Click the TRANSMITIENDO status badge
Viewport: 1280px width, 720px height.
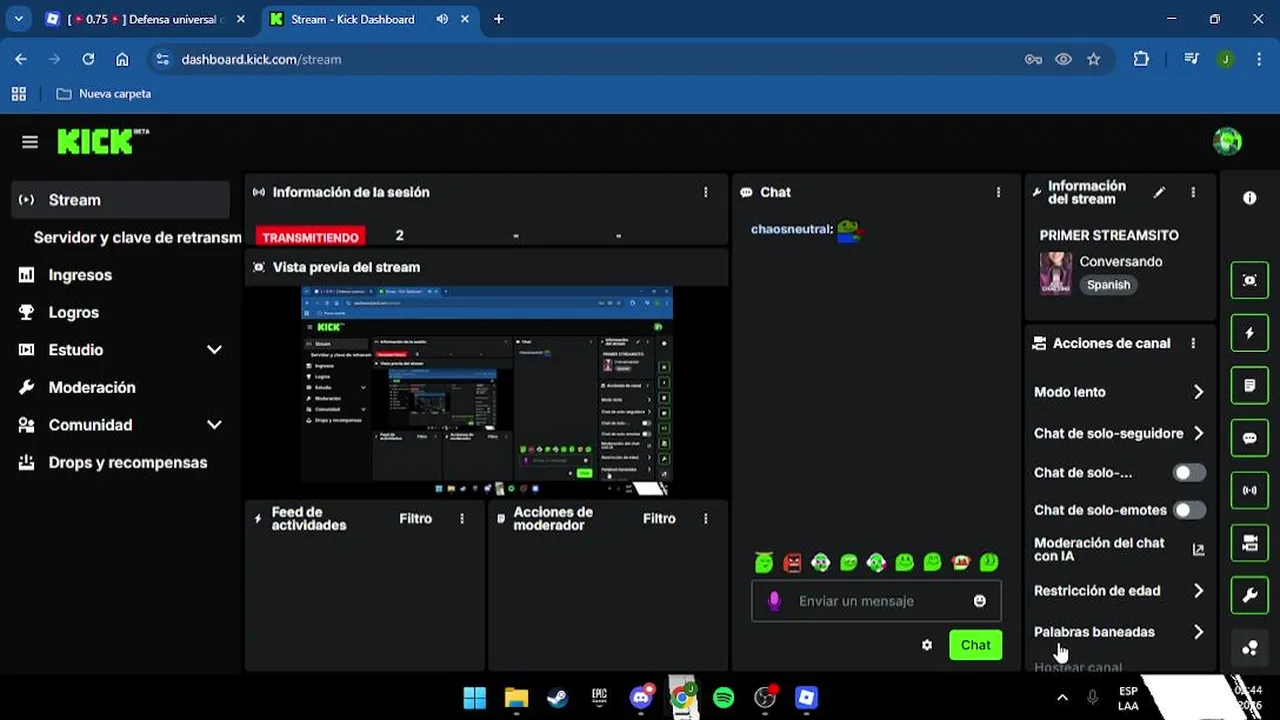(310, 238)
